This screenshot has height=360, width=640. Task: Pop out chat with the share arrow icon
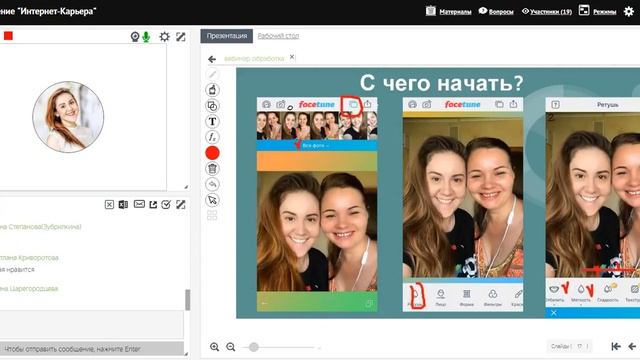pos(153,204)
